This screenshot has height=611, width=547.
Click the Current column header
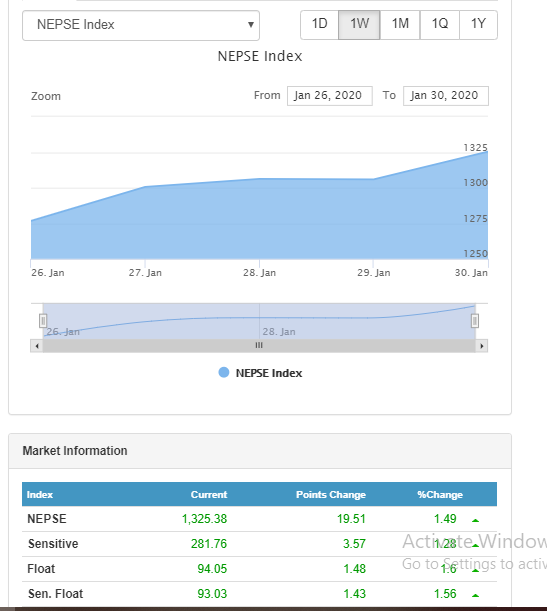(x=209, y=494)
